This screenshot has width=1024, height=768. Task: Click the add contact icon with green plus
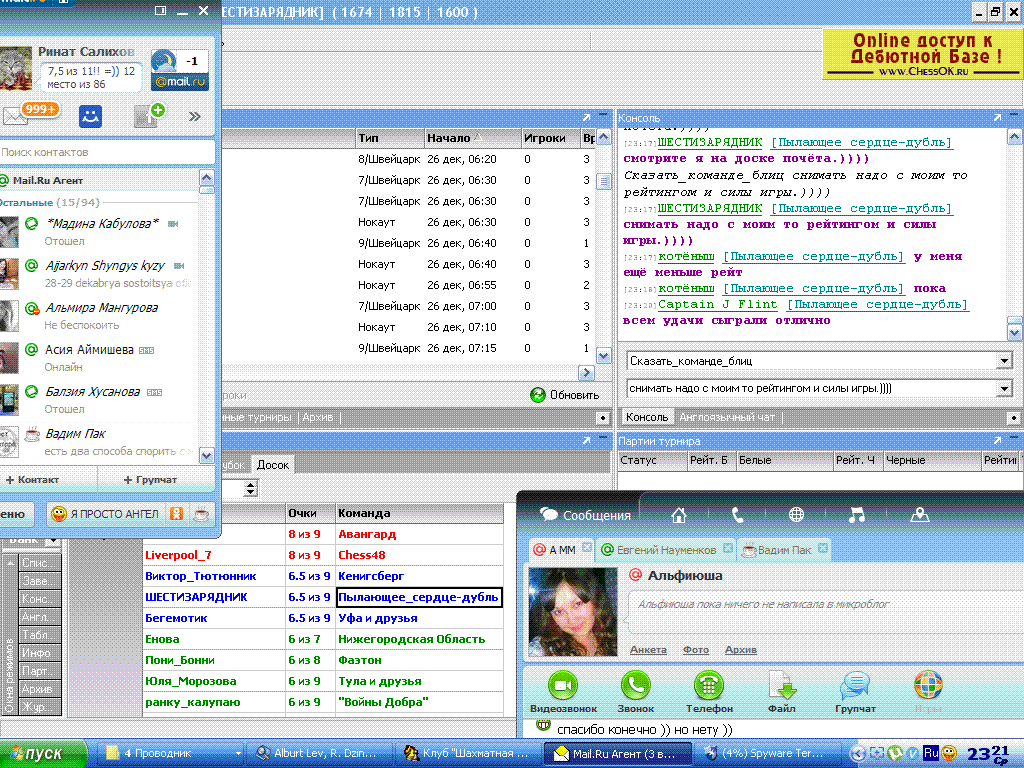(149, 116)
